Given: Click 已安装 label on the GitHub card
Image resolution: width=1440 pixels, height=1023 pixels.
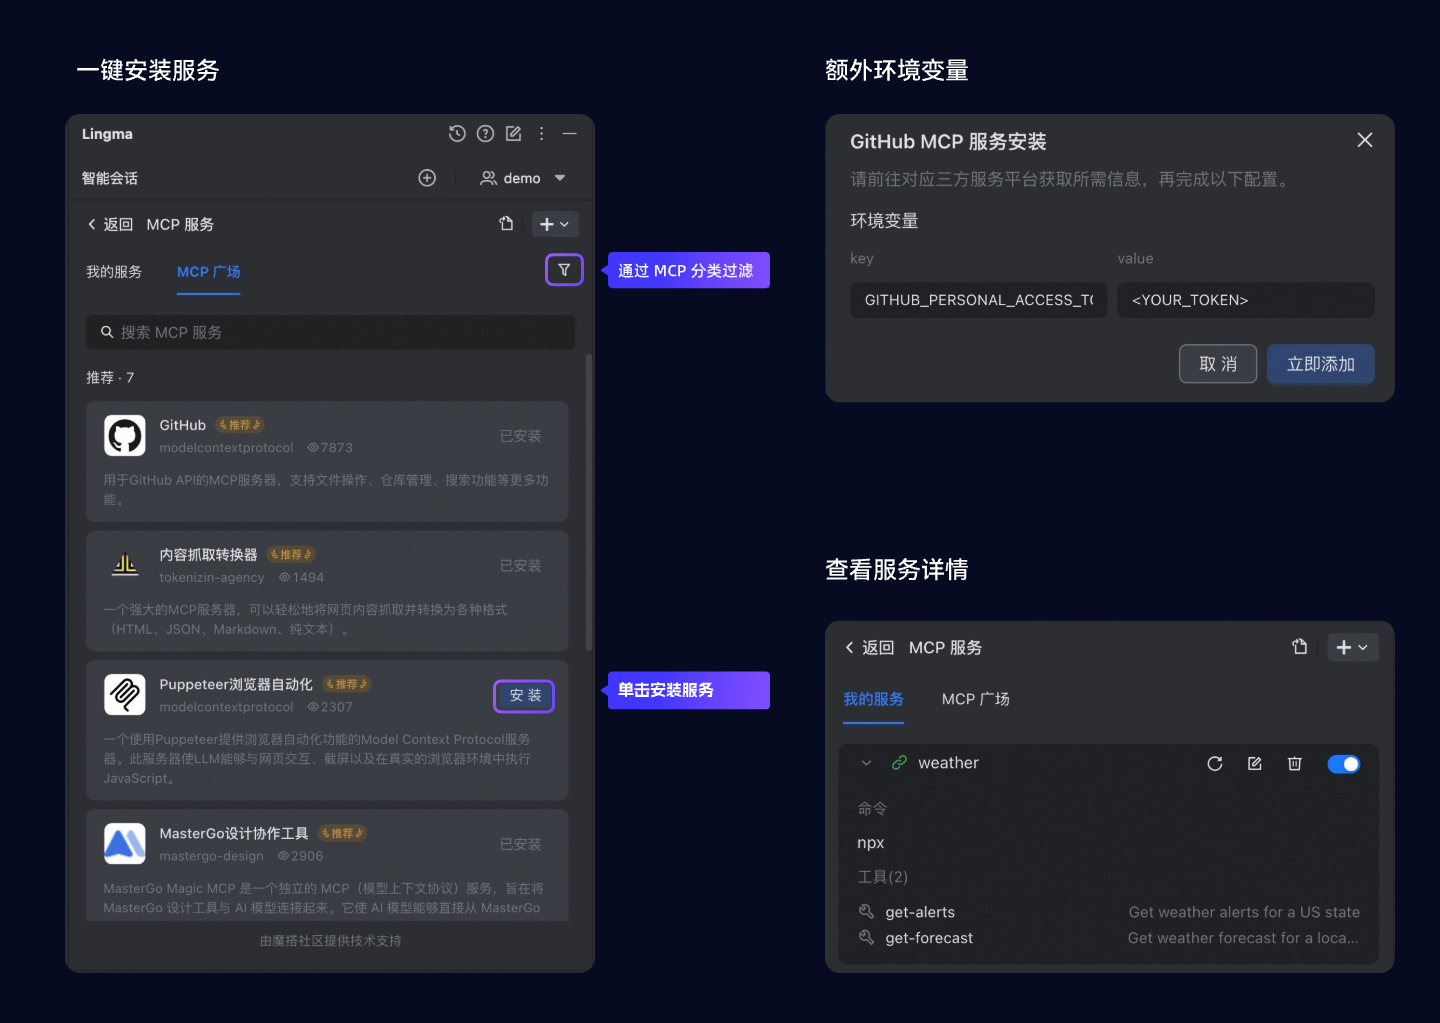Looking at the screenshot, I should coord(520,436).
